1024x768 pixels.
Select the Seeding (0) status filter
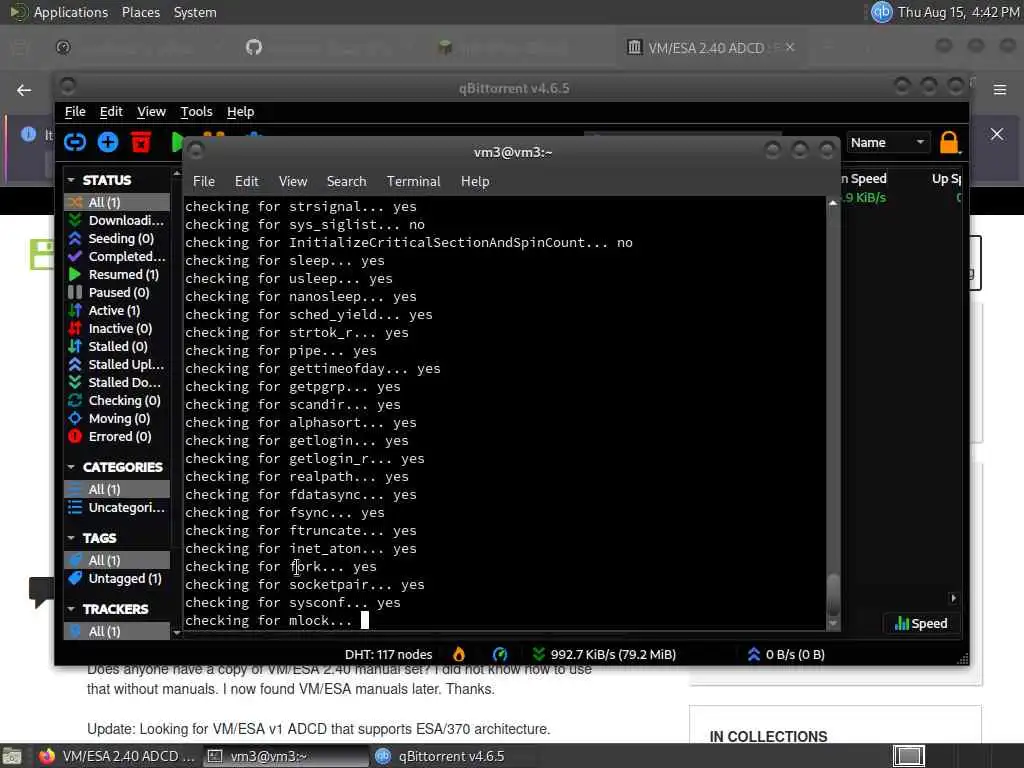pyautogui.click(x=117, y=238)
